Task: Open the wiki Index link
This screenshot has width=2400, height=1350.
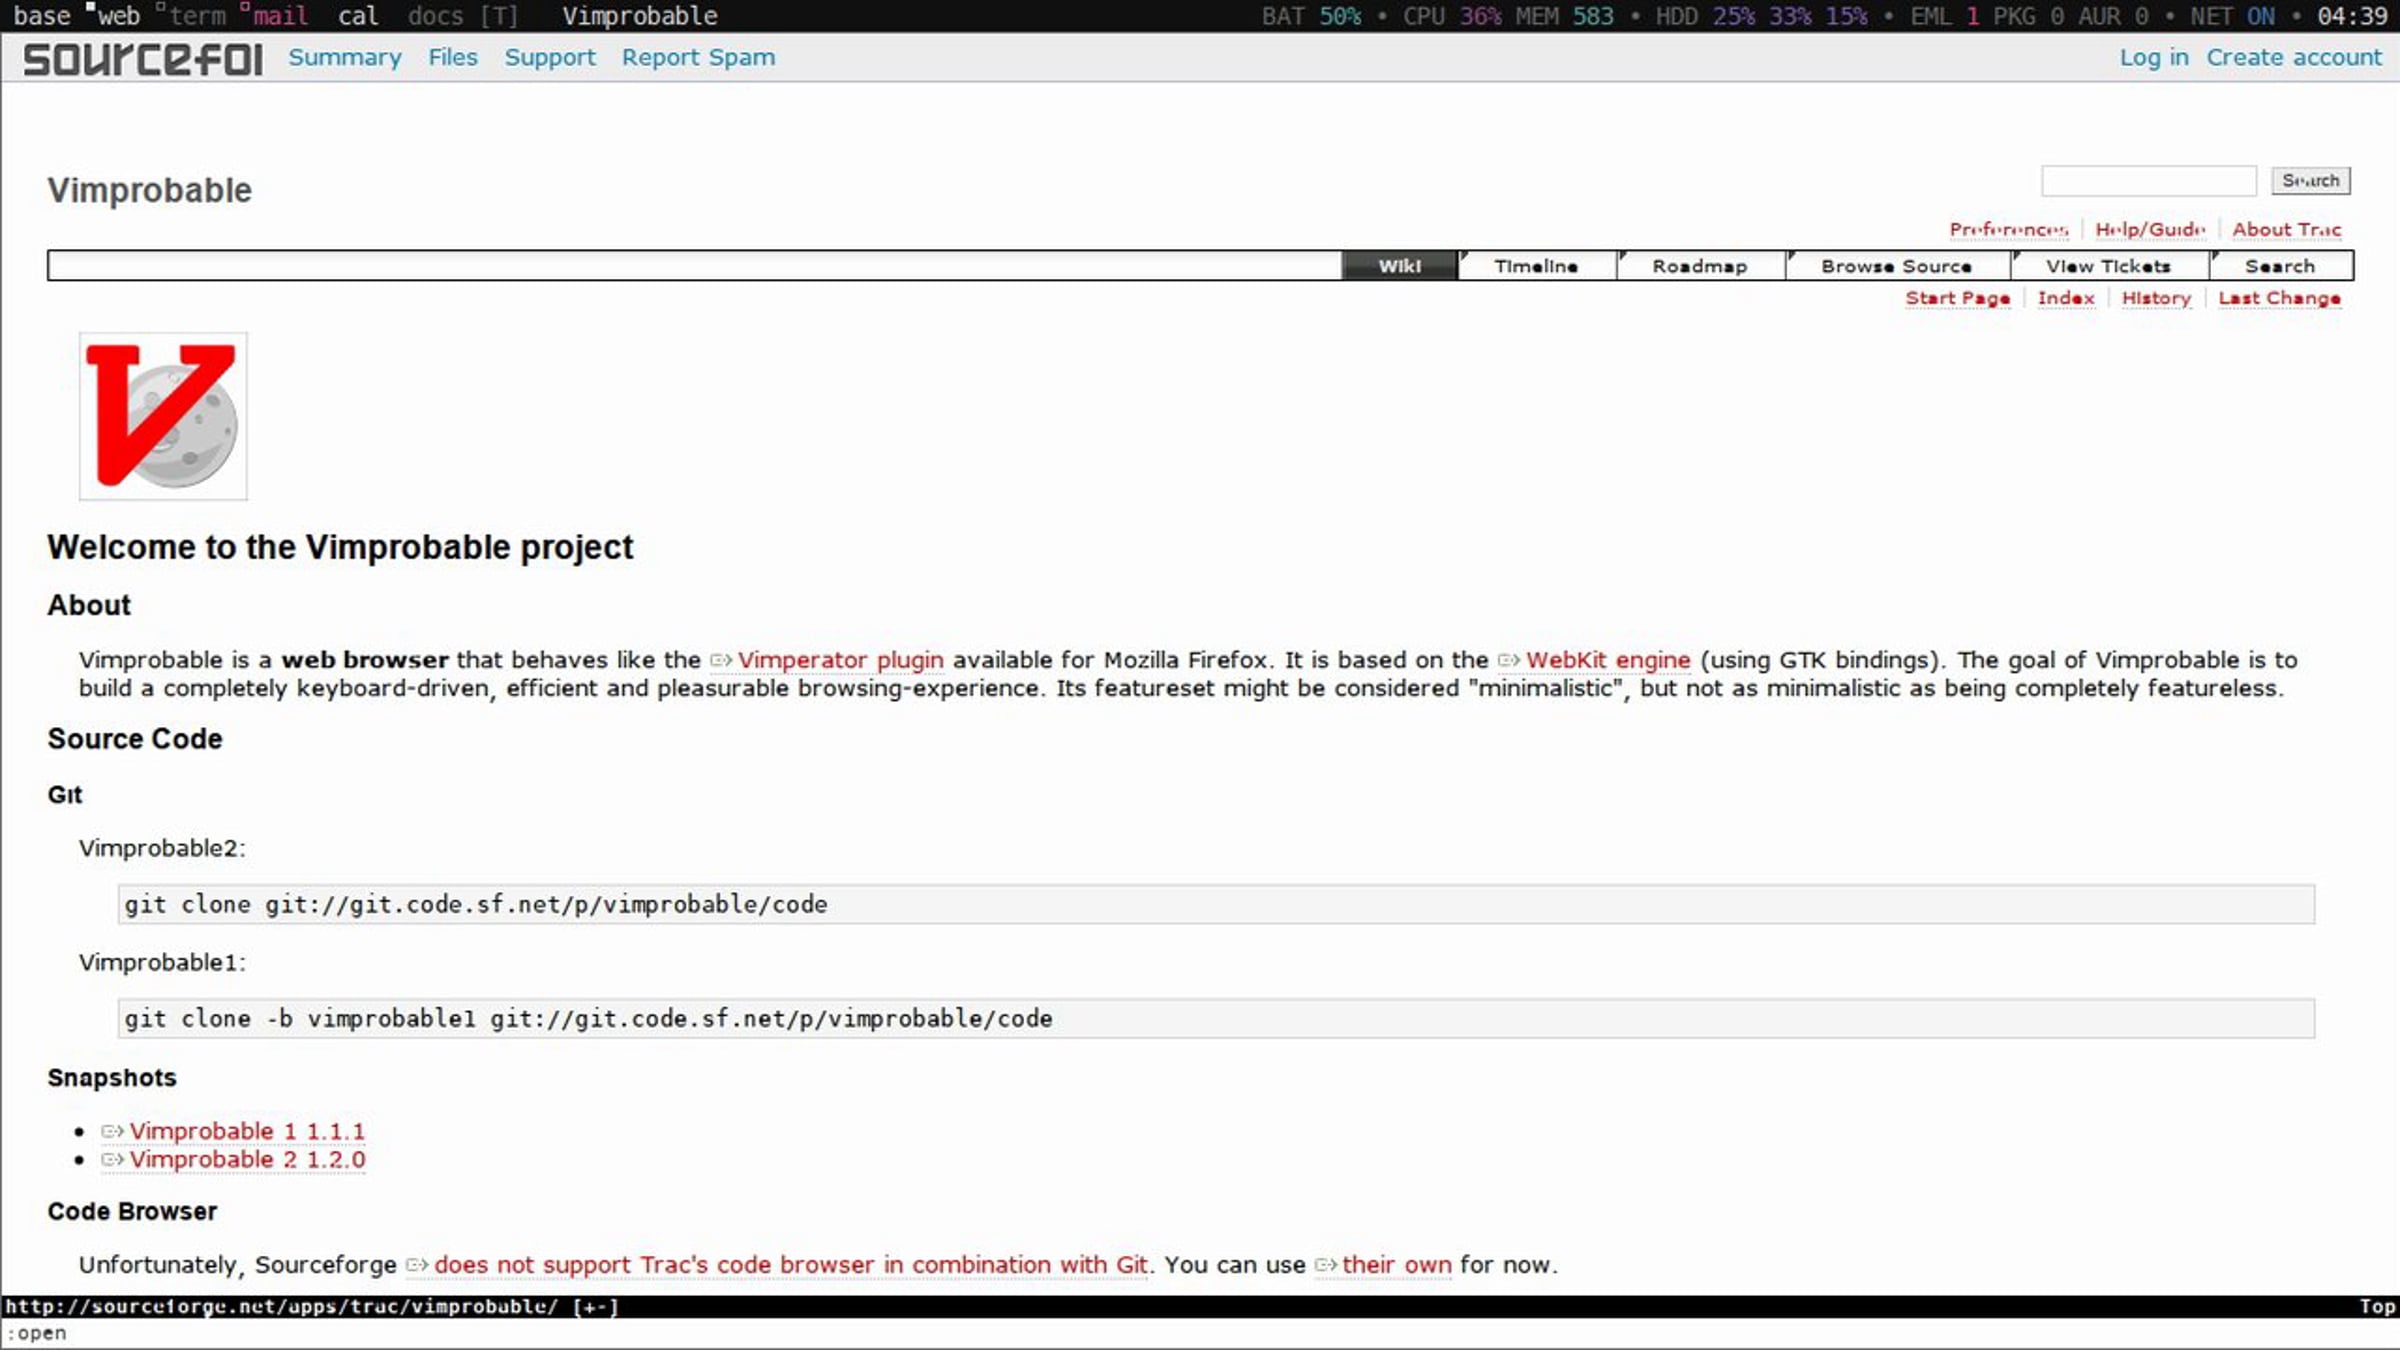Action: 2066,298
